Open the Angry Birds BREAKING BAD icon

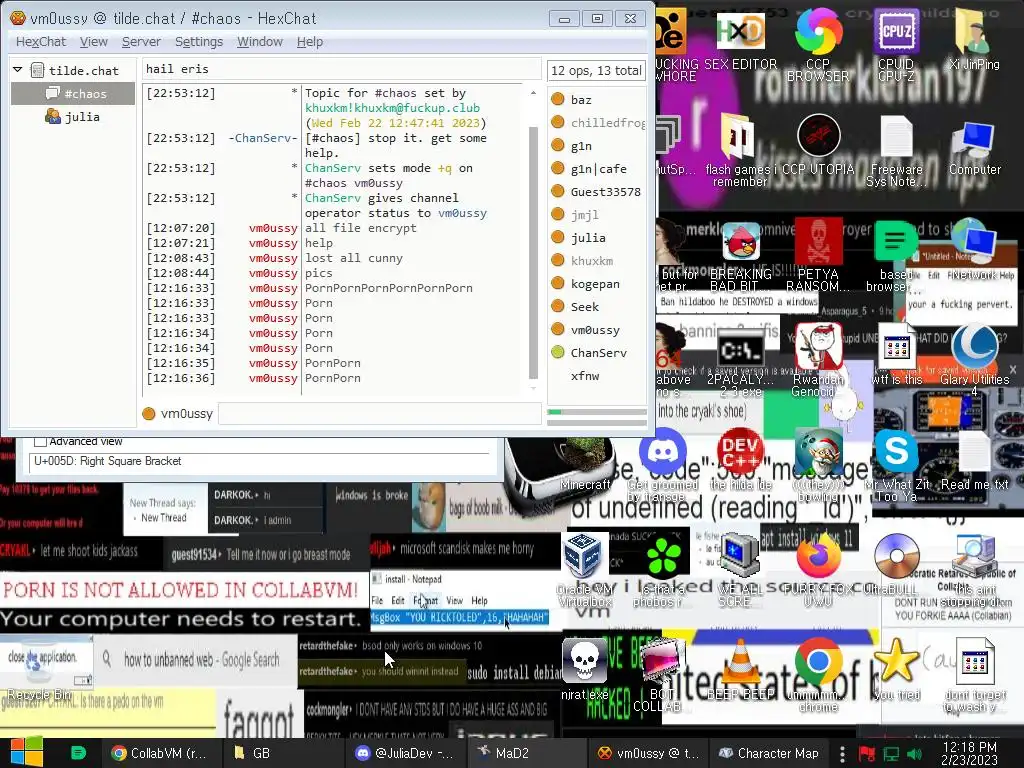coord(741,256)
